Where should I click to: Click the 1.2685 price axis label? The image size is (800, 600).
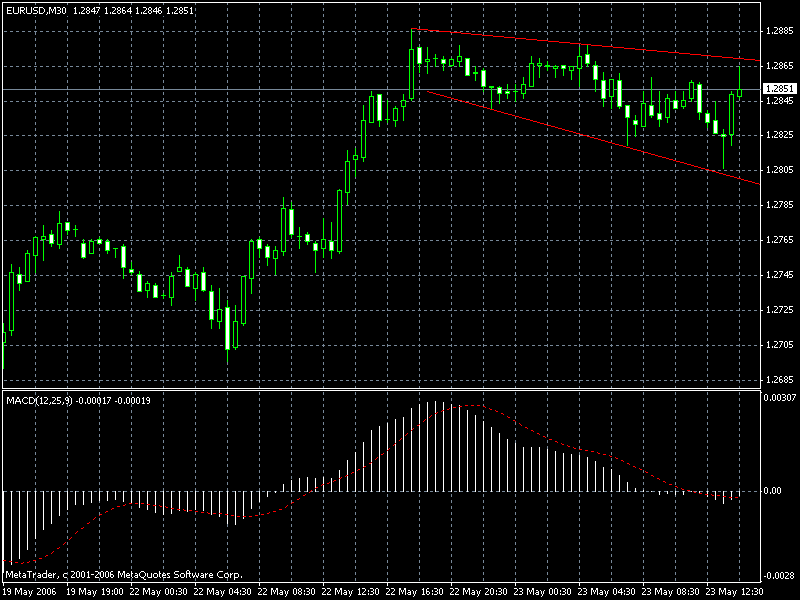[x=780, y=380]
